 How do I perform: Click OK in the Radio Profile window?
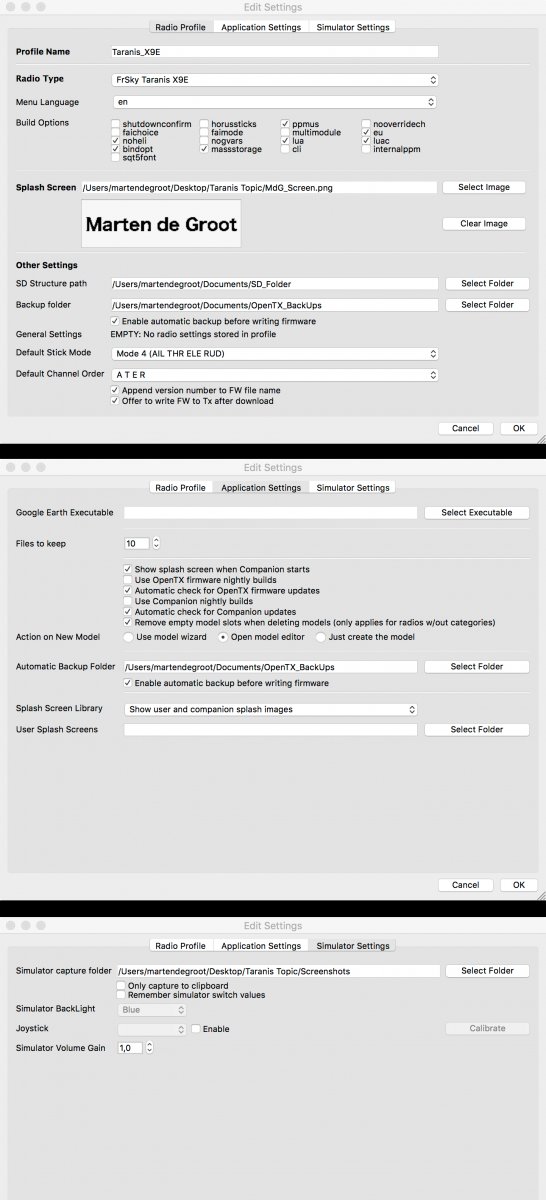click(x=518, y=428)
